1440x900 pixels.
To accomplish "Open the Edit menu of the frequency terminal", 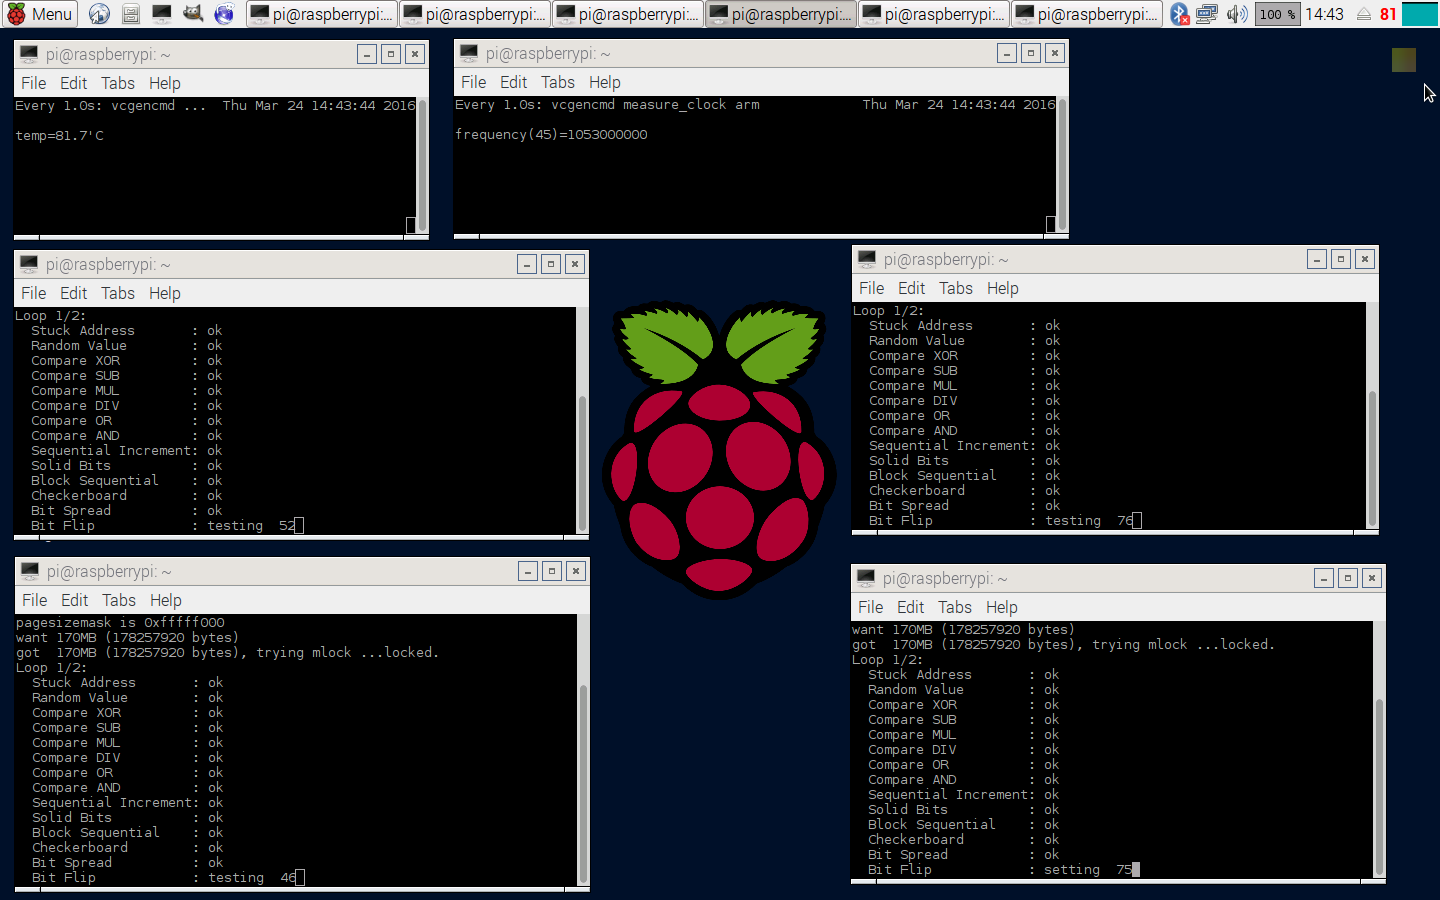I will [513, 82].
